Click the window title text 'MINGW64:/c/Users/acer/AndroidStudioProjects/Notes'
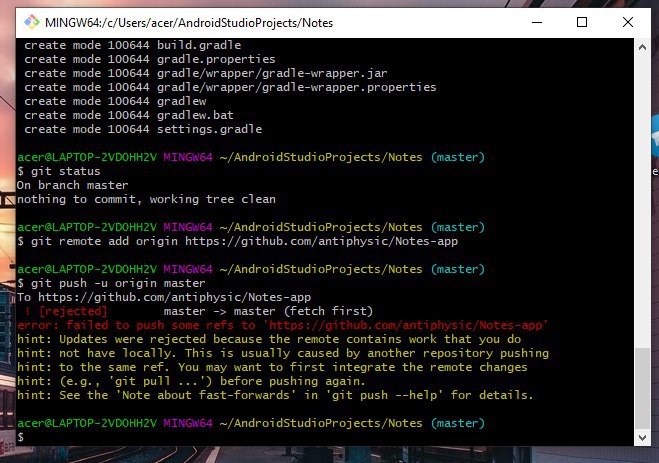659x463 pixels. (x=189, y=23)
